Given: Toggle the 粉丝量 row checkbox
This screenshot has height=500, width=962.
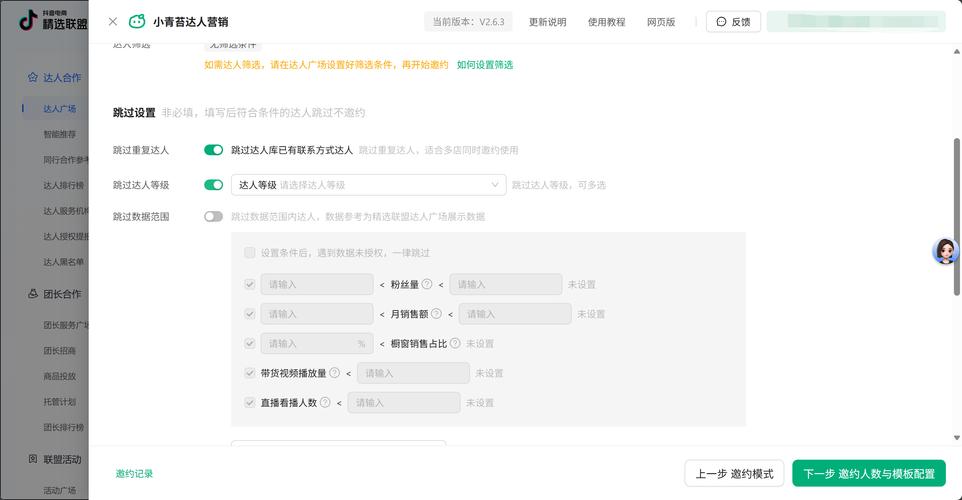Looking at the screenshot, I should 250,284.
